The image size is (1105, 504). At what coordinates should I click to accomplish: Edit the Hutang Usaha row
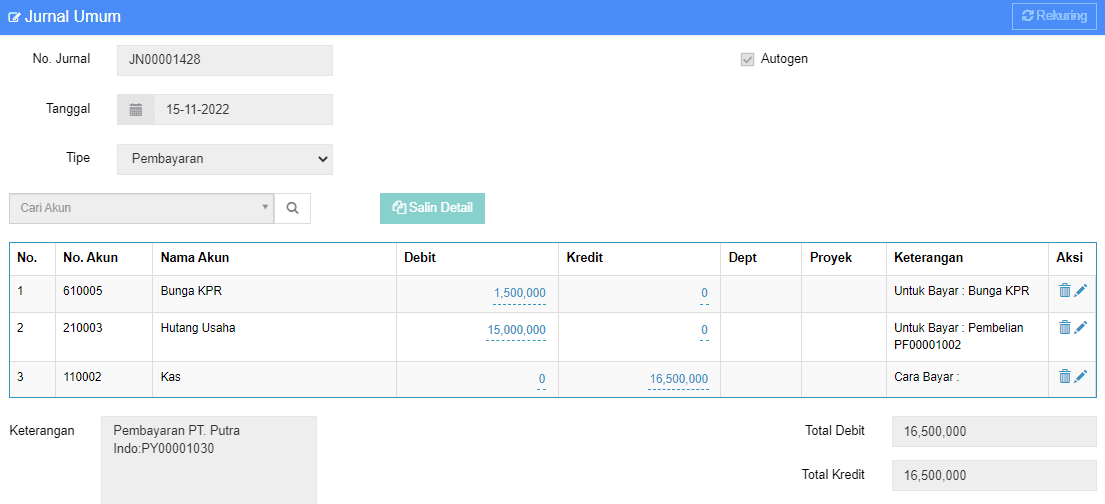click(1081, 327)
